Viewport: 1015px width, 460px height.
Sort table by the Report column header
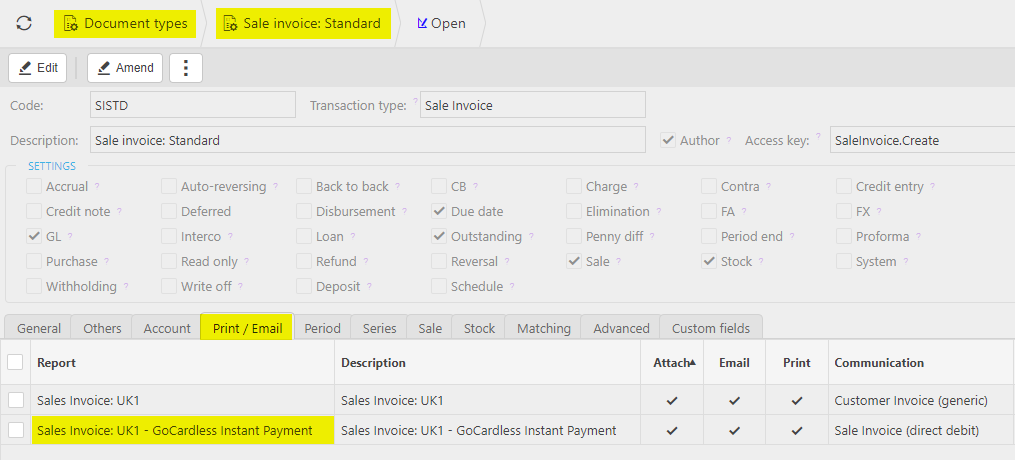pos(57,363)
